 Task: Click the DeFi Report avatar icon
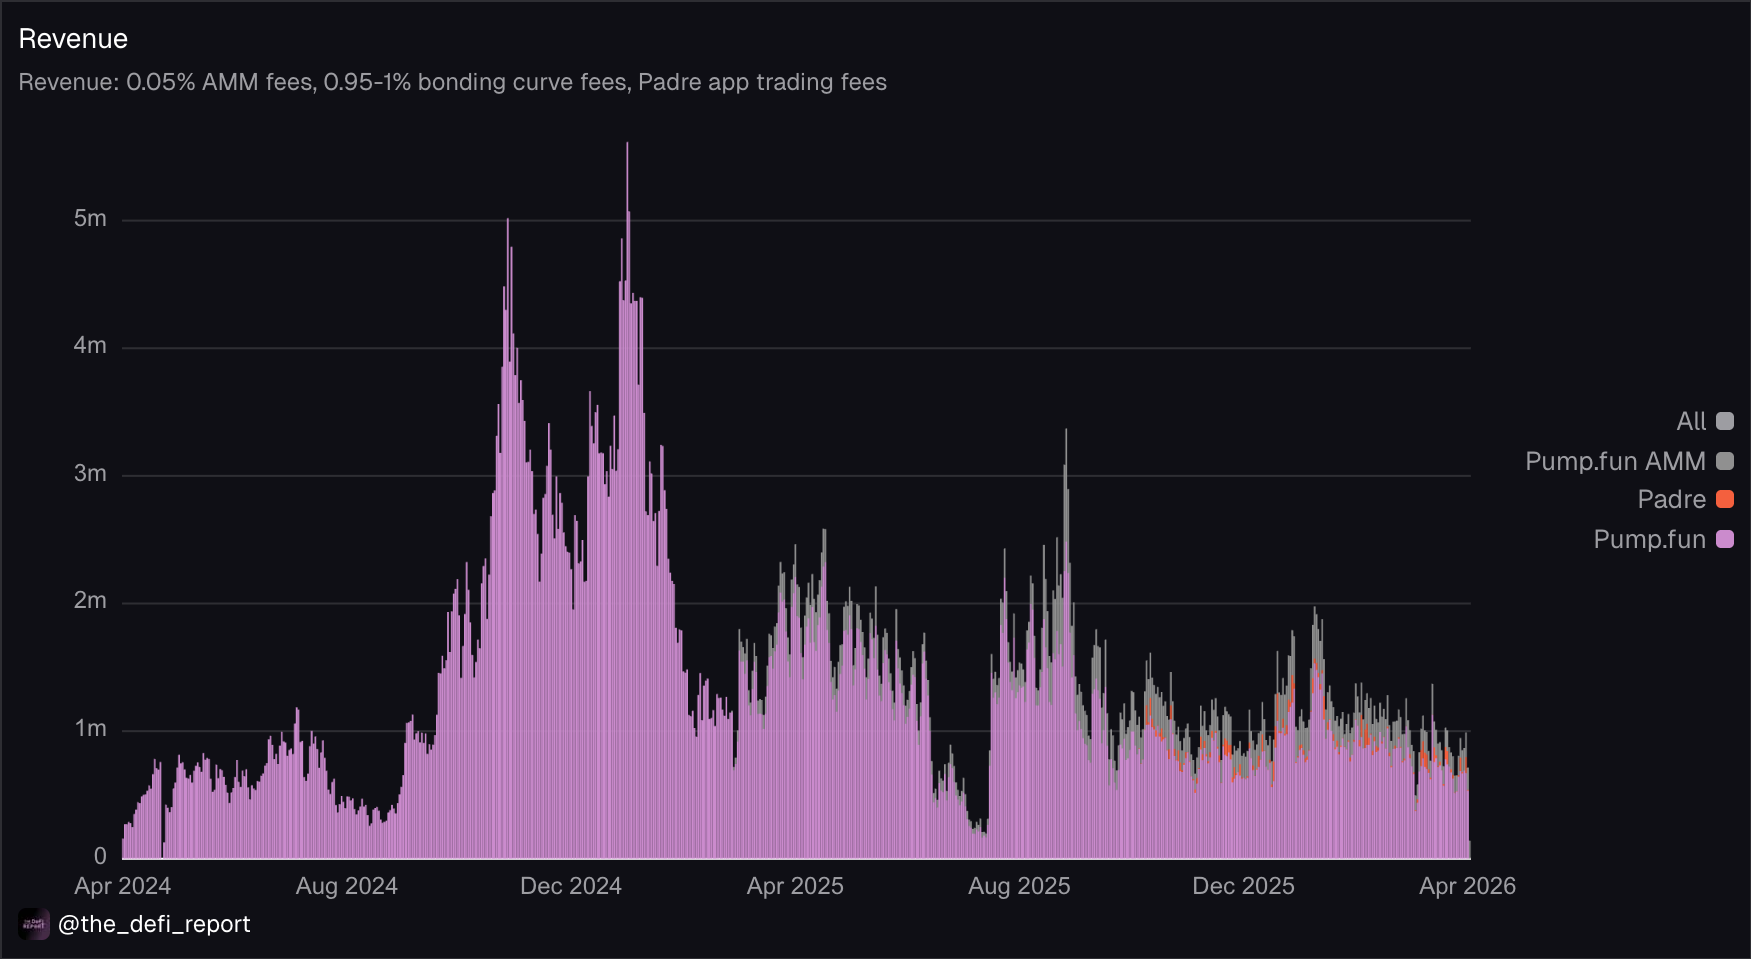[x=34, y=924]
